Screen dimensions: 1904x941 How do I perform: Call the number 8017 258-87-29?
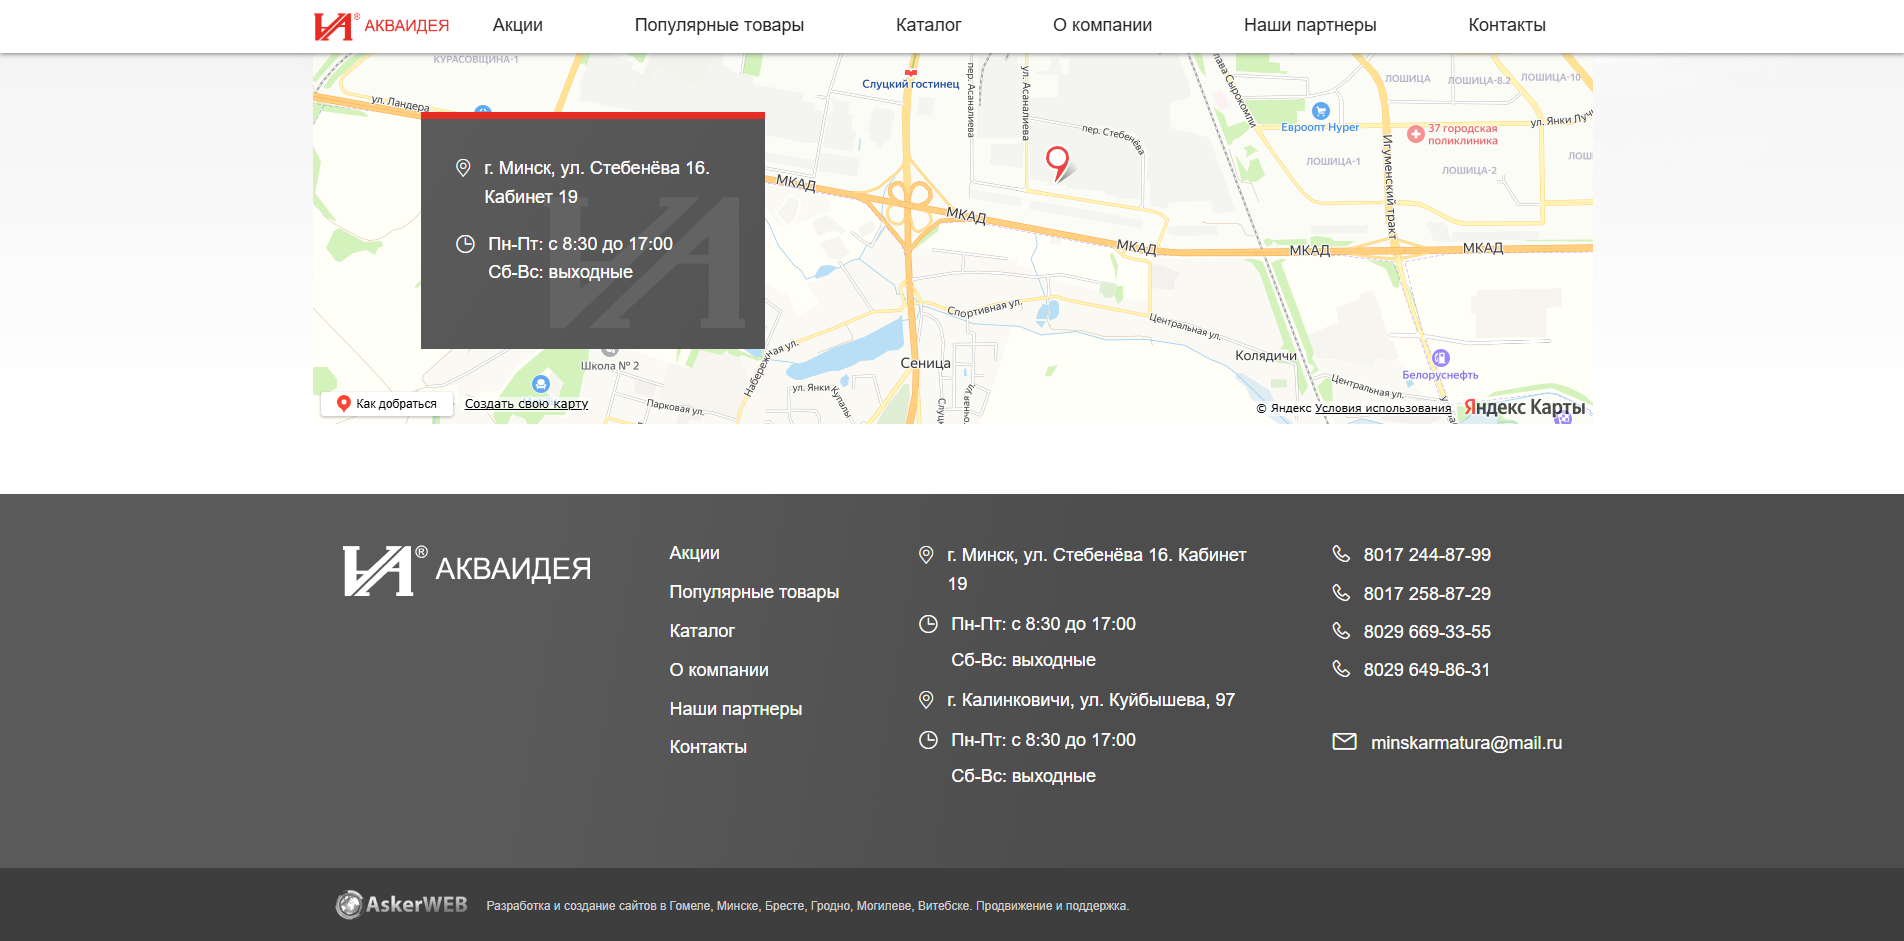(x=1427, y=594)
